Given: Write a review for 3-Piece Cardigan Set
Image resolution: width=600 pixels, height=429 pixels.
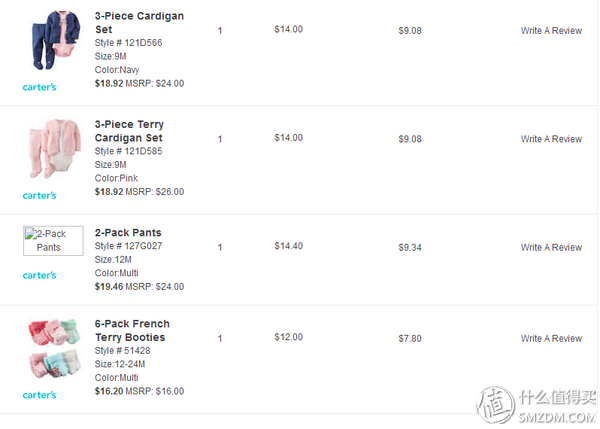Looking at the screenshot, I should click(x=551, y=31).
